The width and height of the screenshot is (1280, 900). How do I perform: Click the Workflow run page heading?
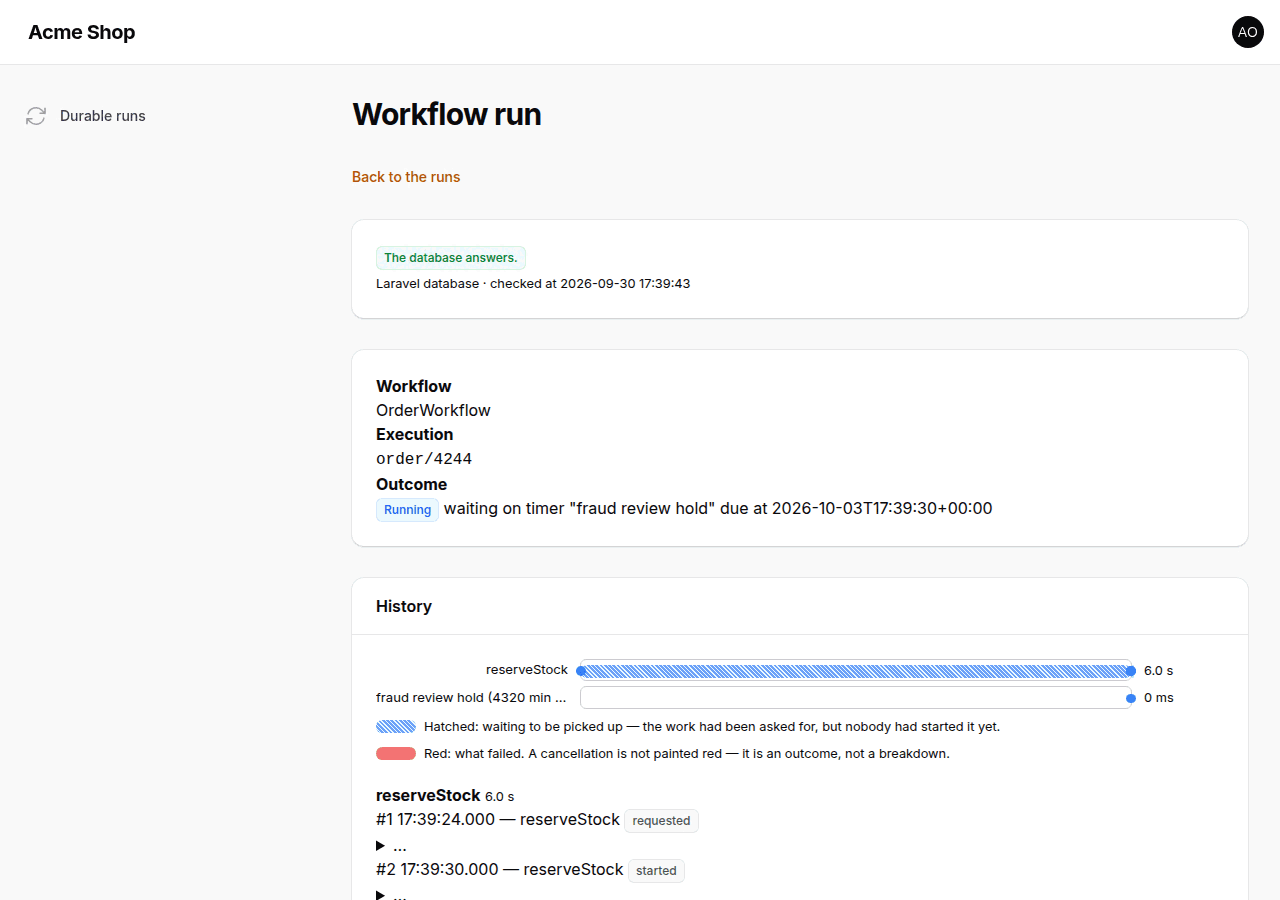[447, 115]
